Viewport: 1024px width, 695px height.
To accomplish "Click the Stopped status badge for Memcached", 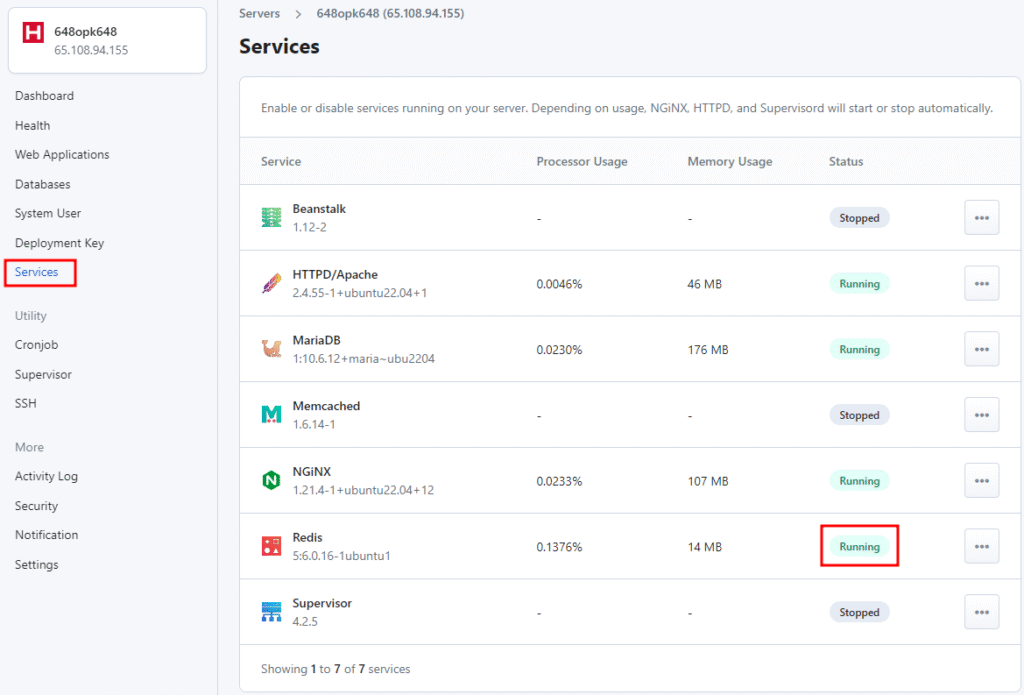I will (x=859, y=415).
